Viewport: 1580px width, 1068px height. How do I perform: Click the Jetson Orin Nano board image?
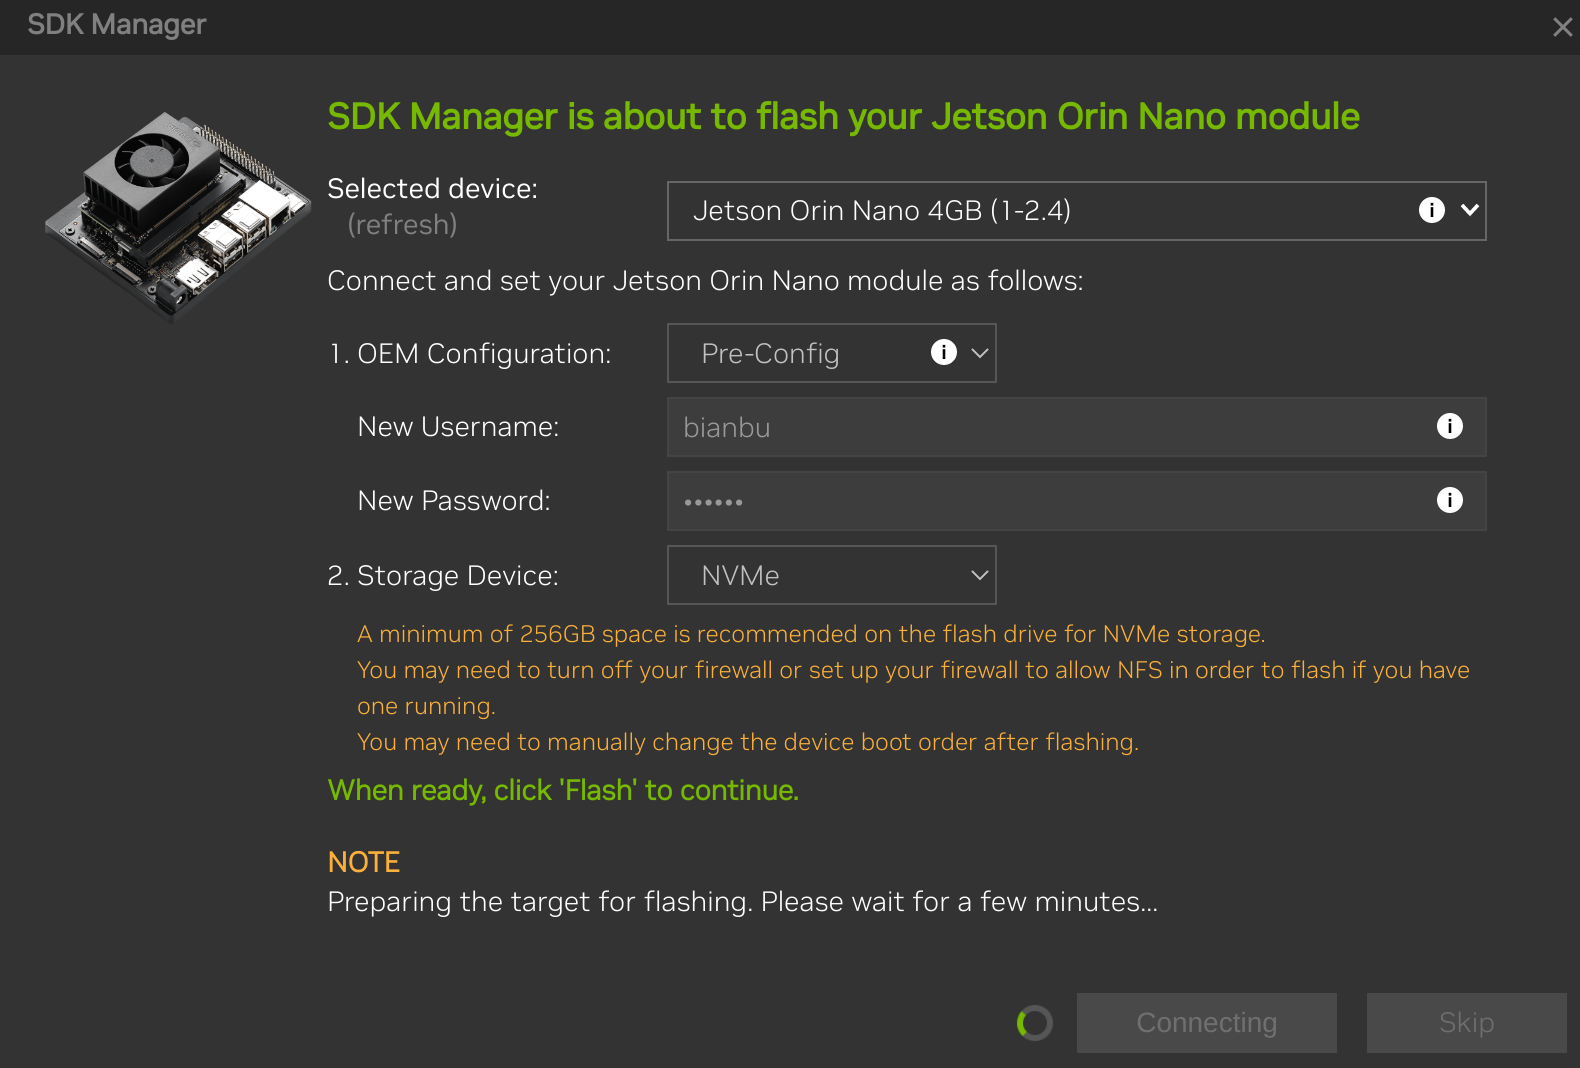[178, 215]
